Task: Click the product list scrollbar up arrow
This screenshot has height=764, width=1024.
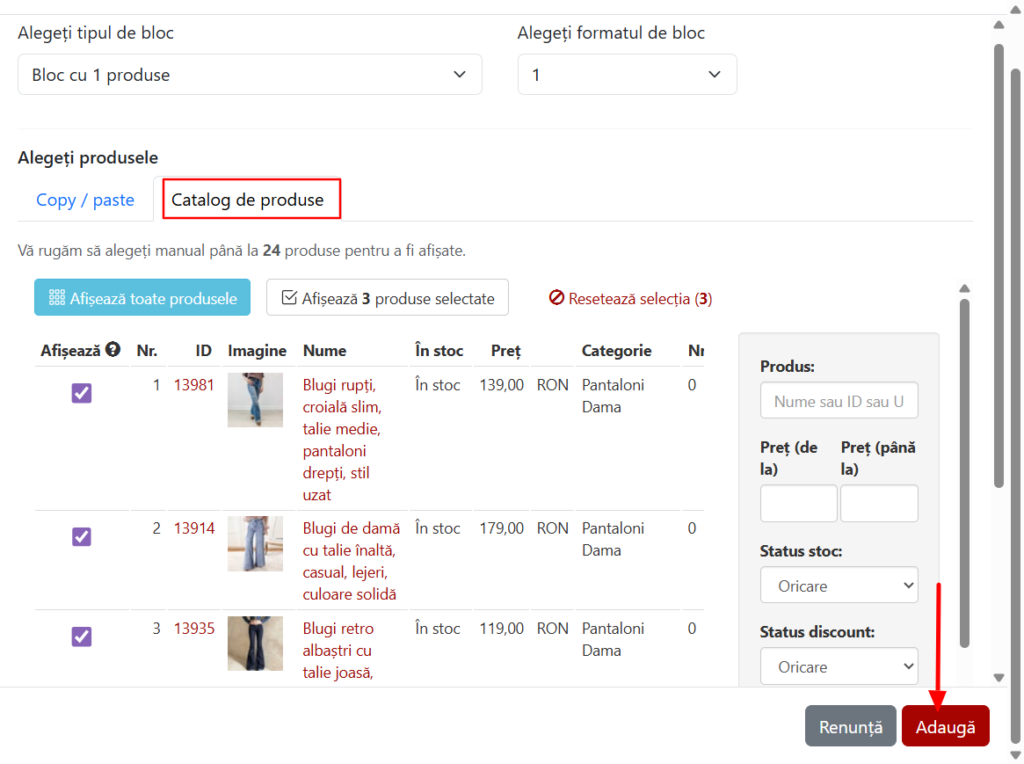Action: pos(965,288)
